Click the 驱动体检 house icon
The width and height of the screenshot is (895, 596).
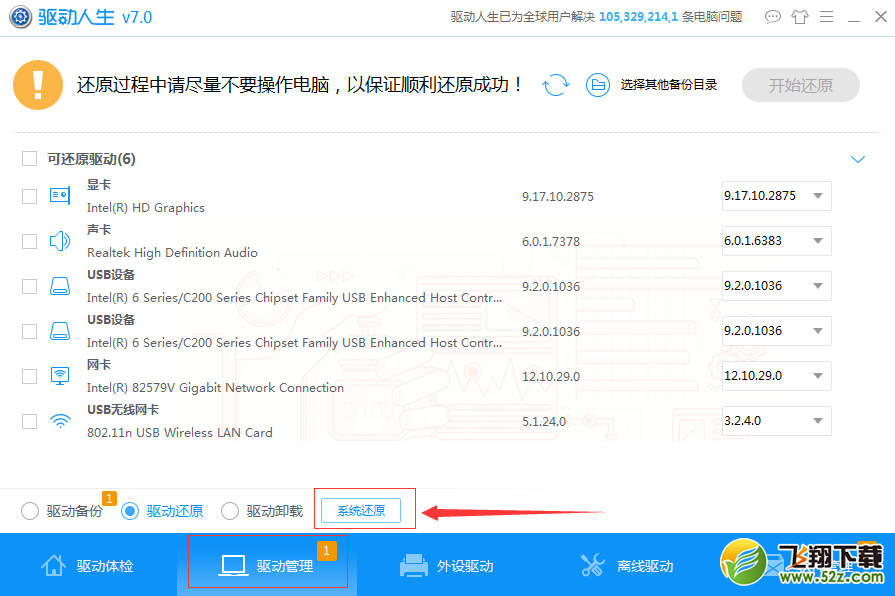(x=53, y=565)
